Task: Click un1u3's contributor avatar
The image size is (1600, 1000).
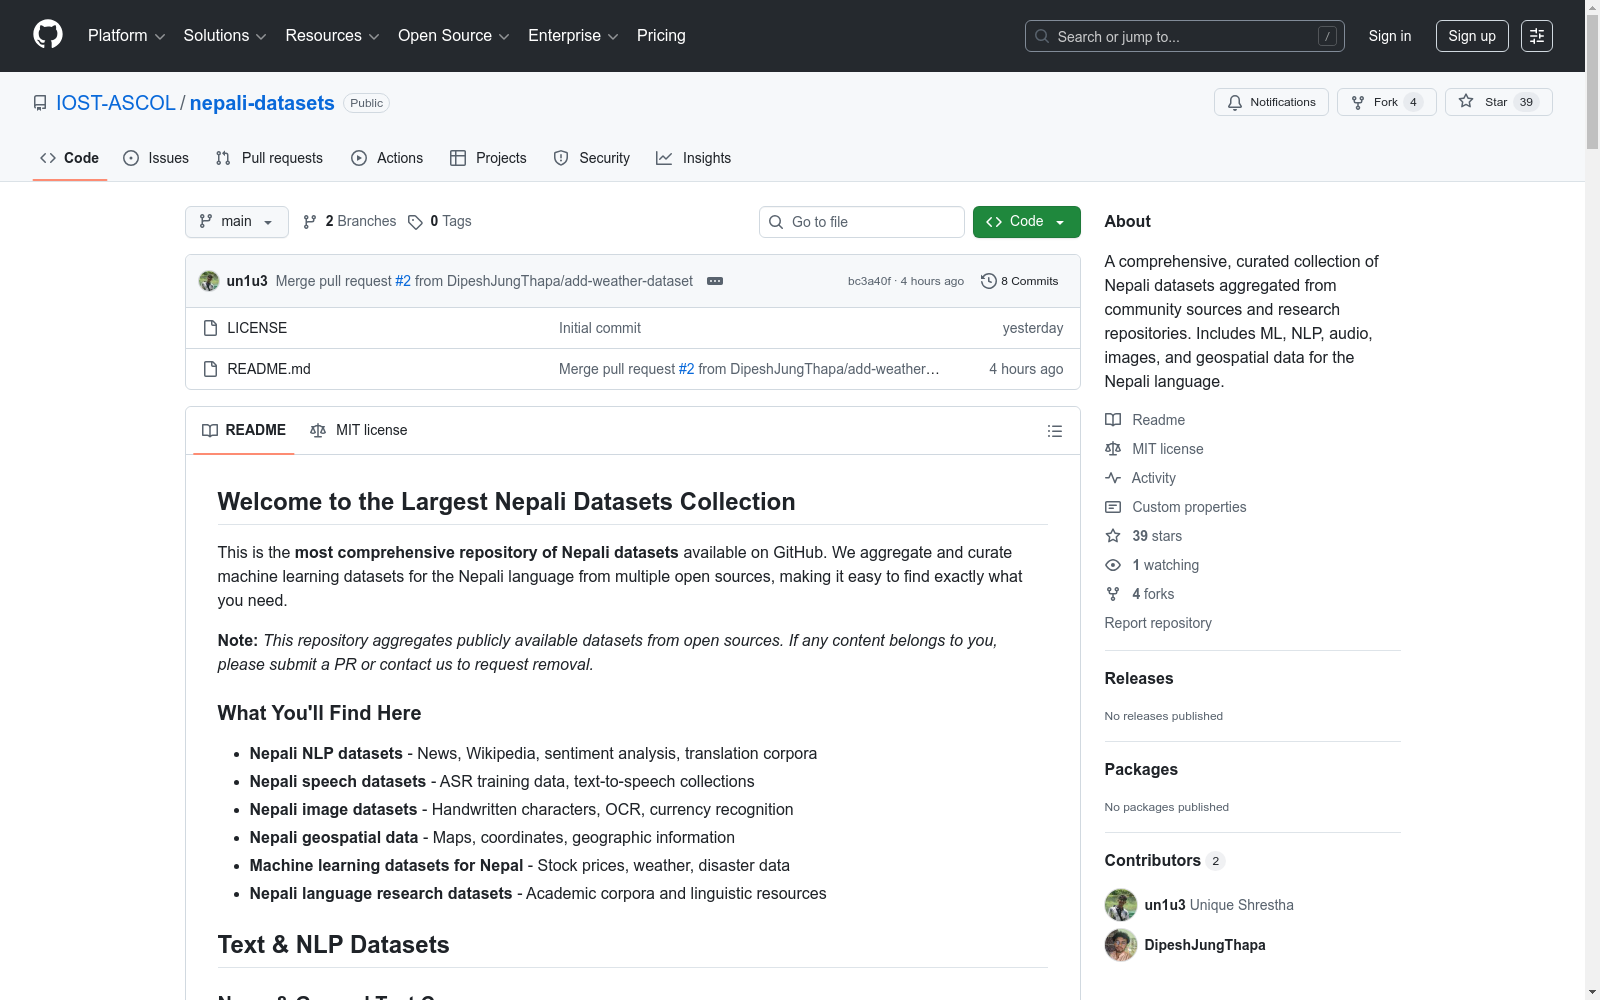Action: [x=1121, y=905]
